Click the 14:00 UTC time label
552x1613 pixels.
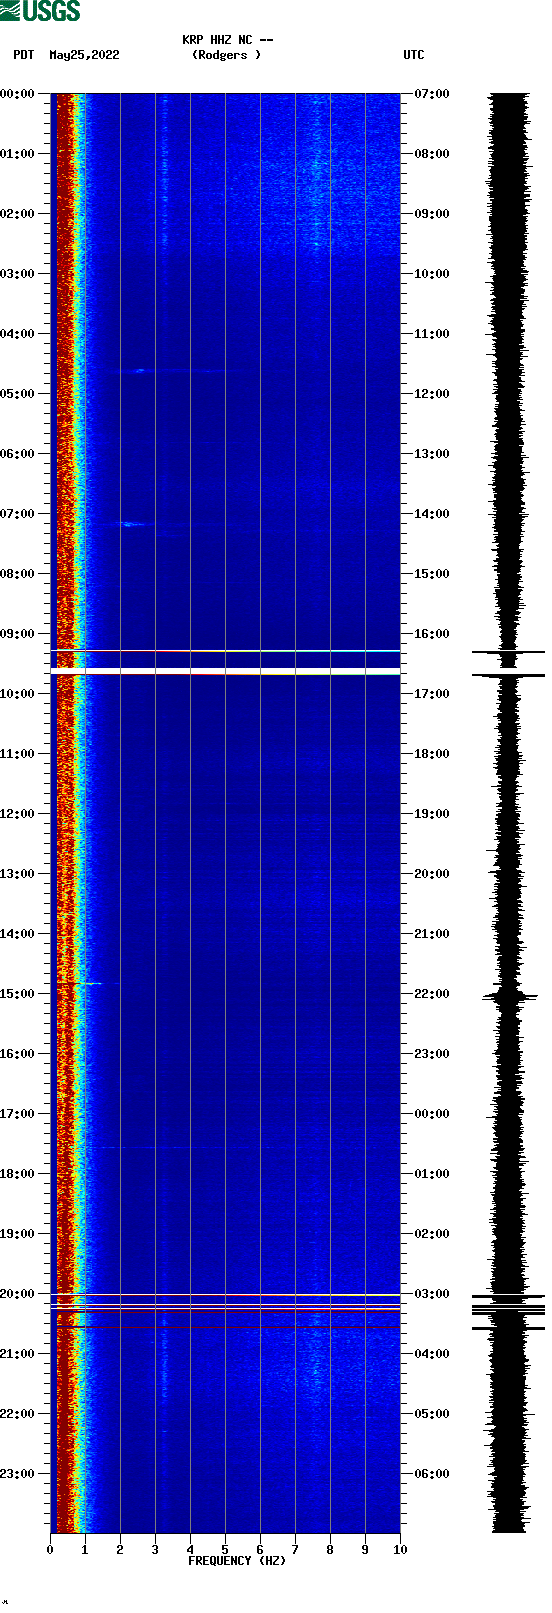click(432, 514)
